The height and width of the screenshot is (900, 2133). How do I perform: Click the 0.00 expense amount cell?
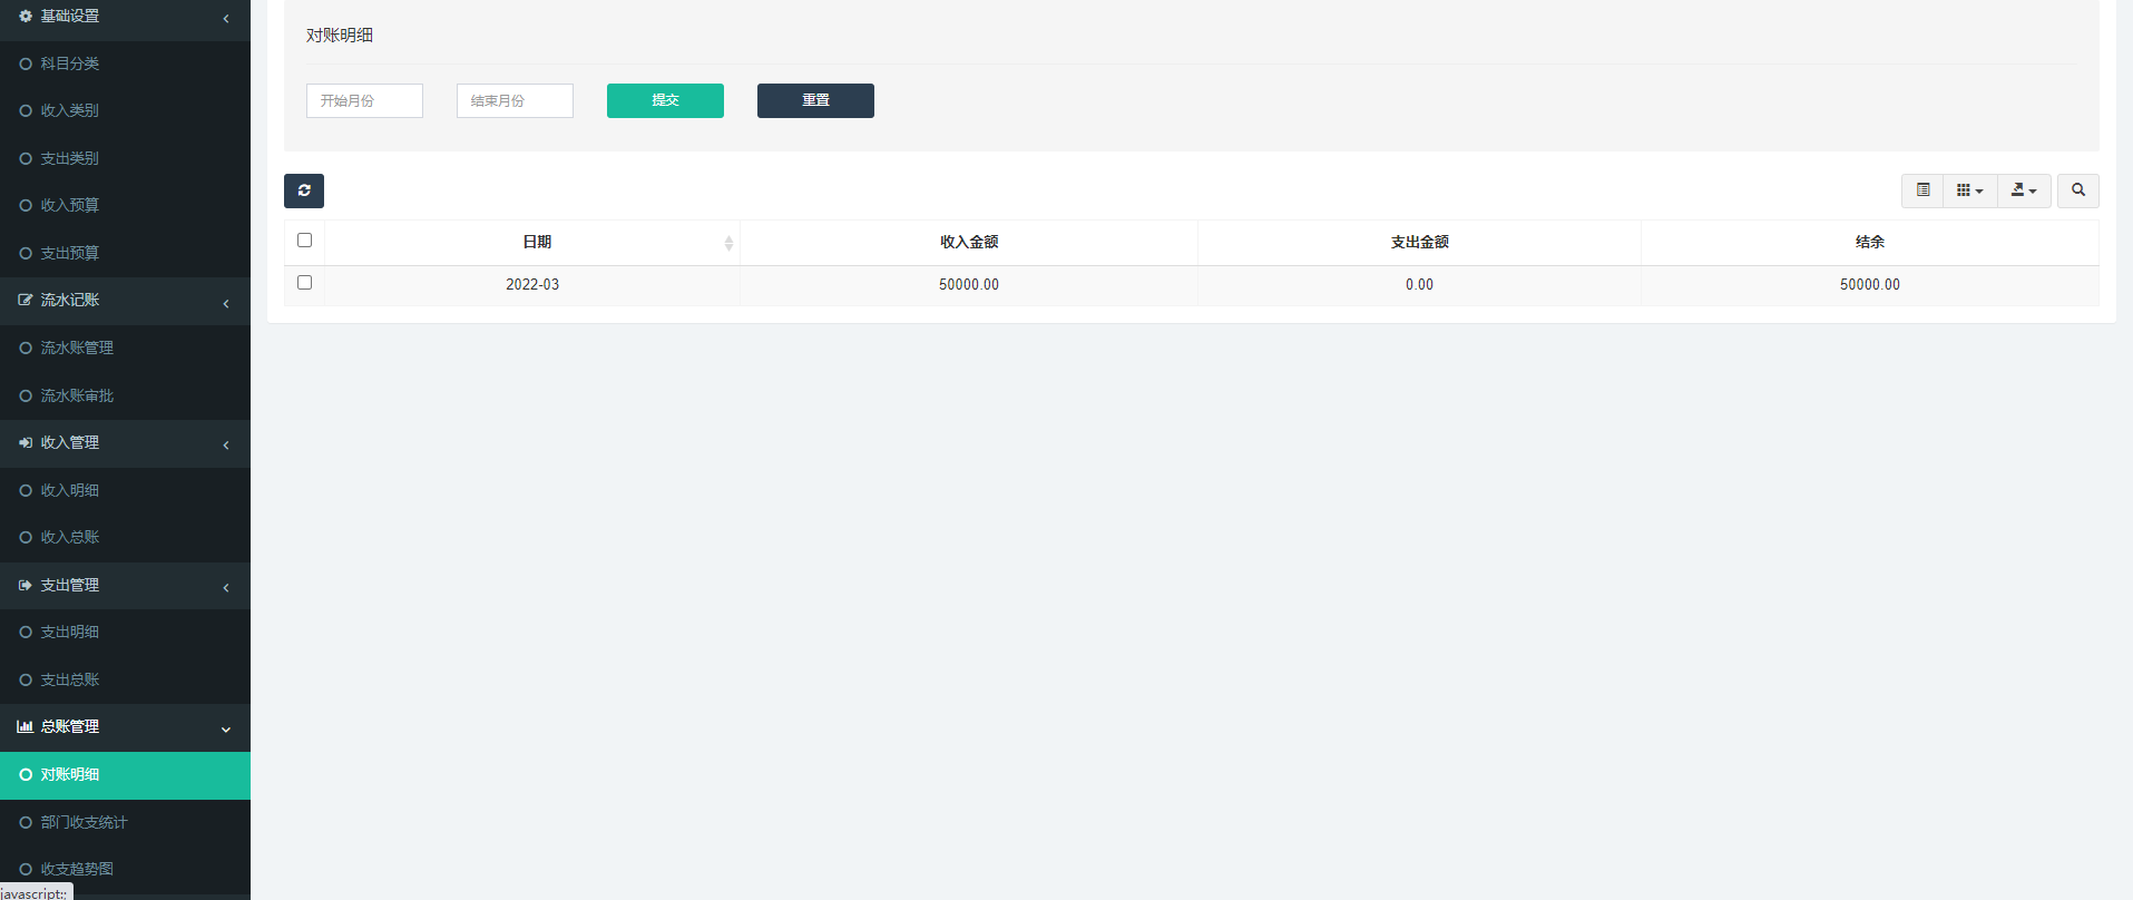tap(1419, 285)
